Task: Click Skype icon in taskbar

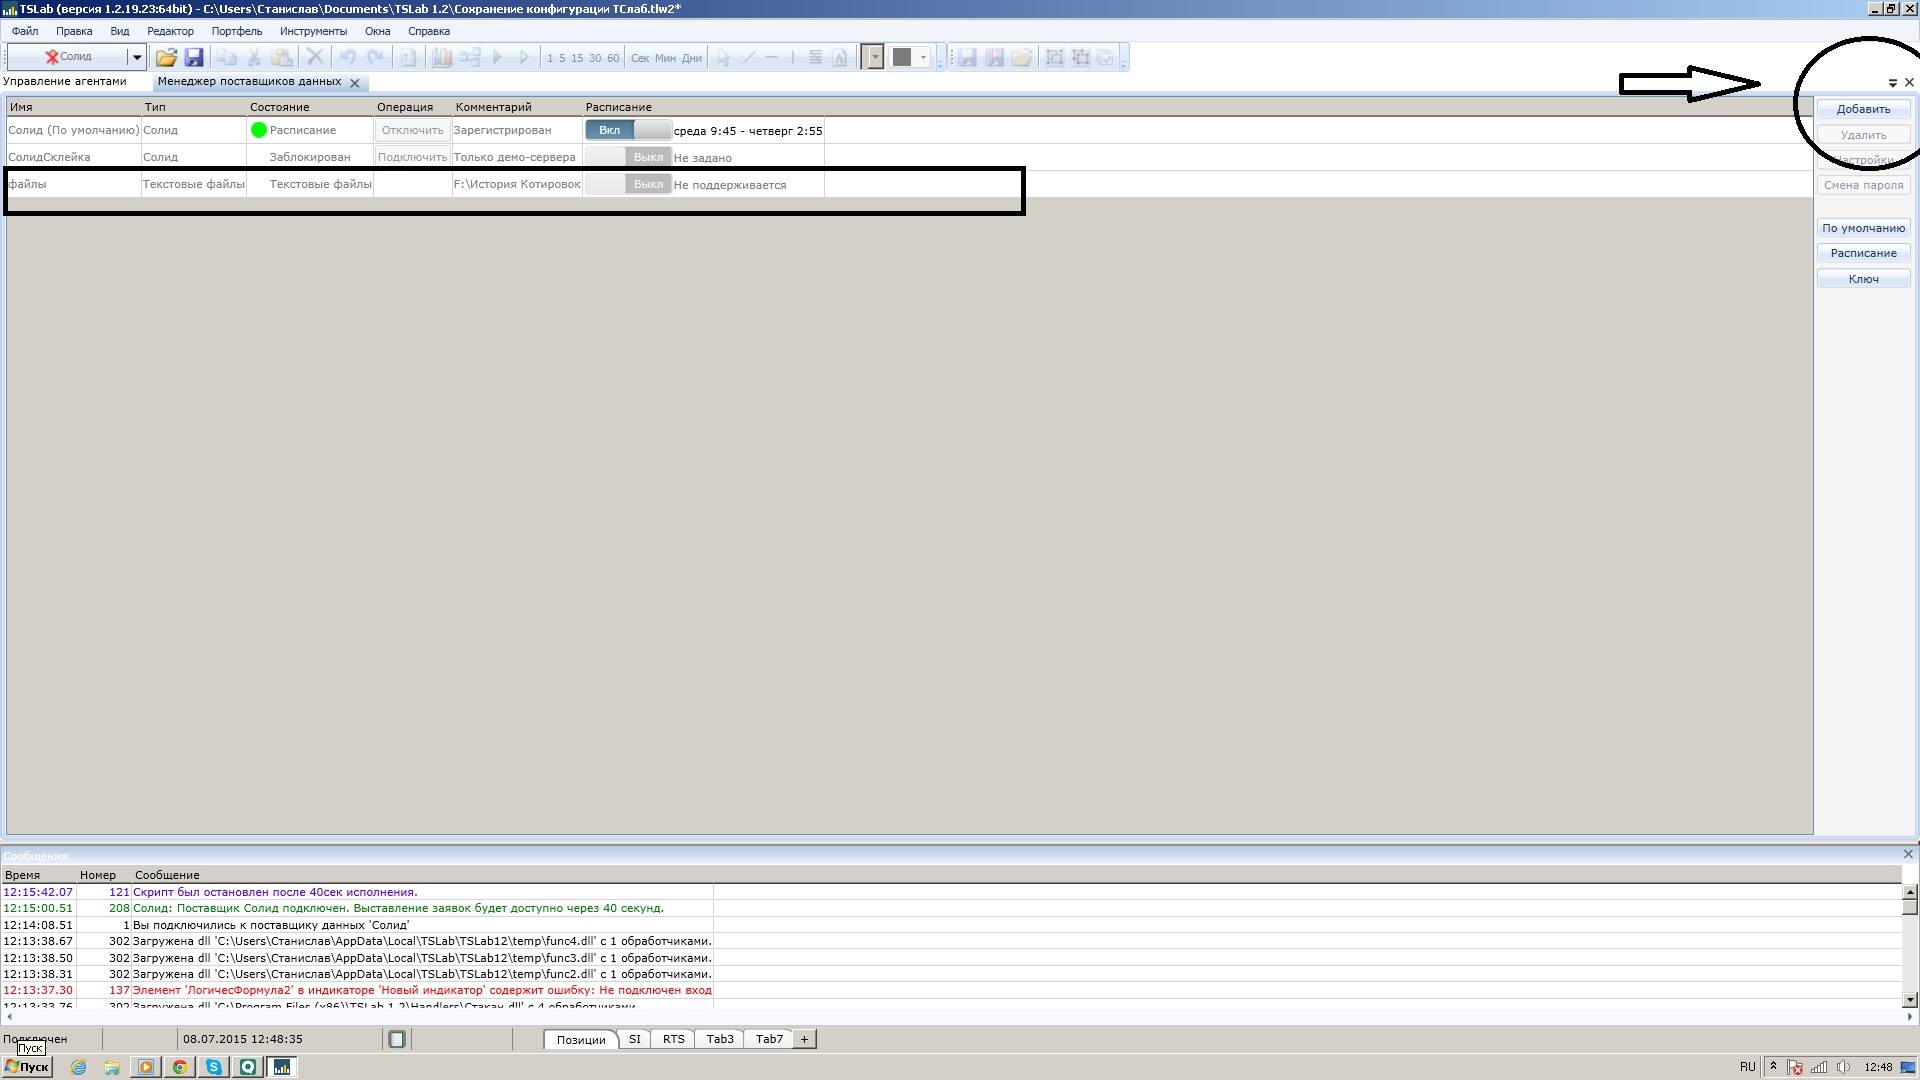Action: coord(214,1067)
